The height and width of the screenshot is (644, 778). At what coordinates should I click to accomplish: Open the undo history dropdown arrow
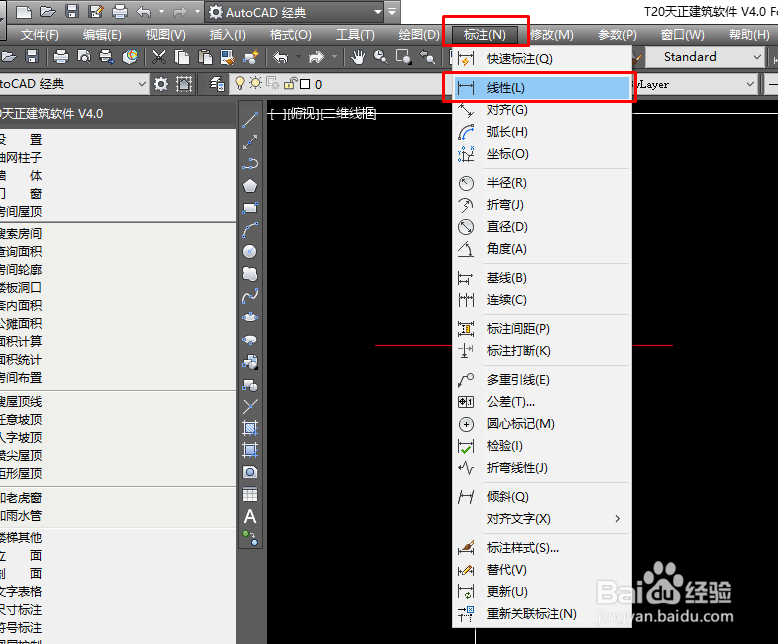pos(161,11)
